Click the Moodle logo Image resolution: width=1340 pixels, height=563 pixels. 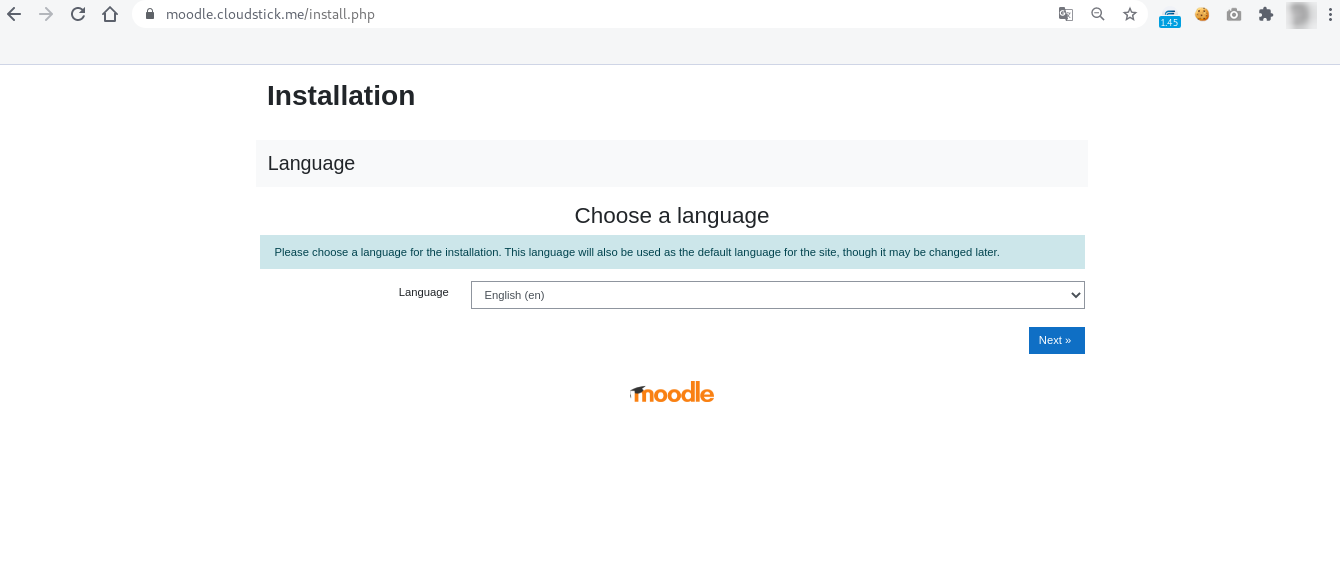coord(672,393)
